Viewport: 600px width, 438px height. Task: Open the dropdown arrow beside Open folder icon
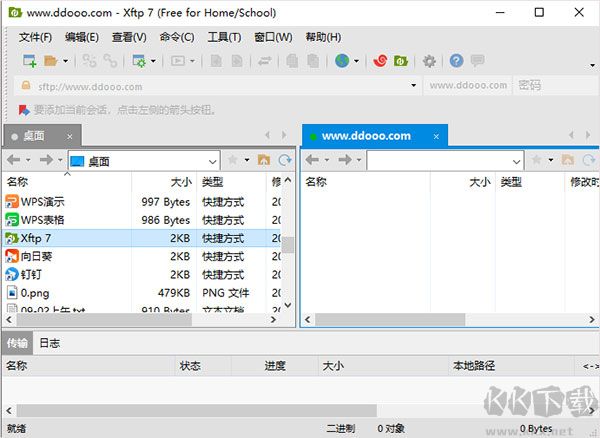pos(65,61)
